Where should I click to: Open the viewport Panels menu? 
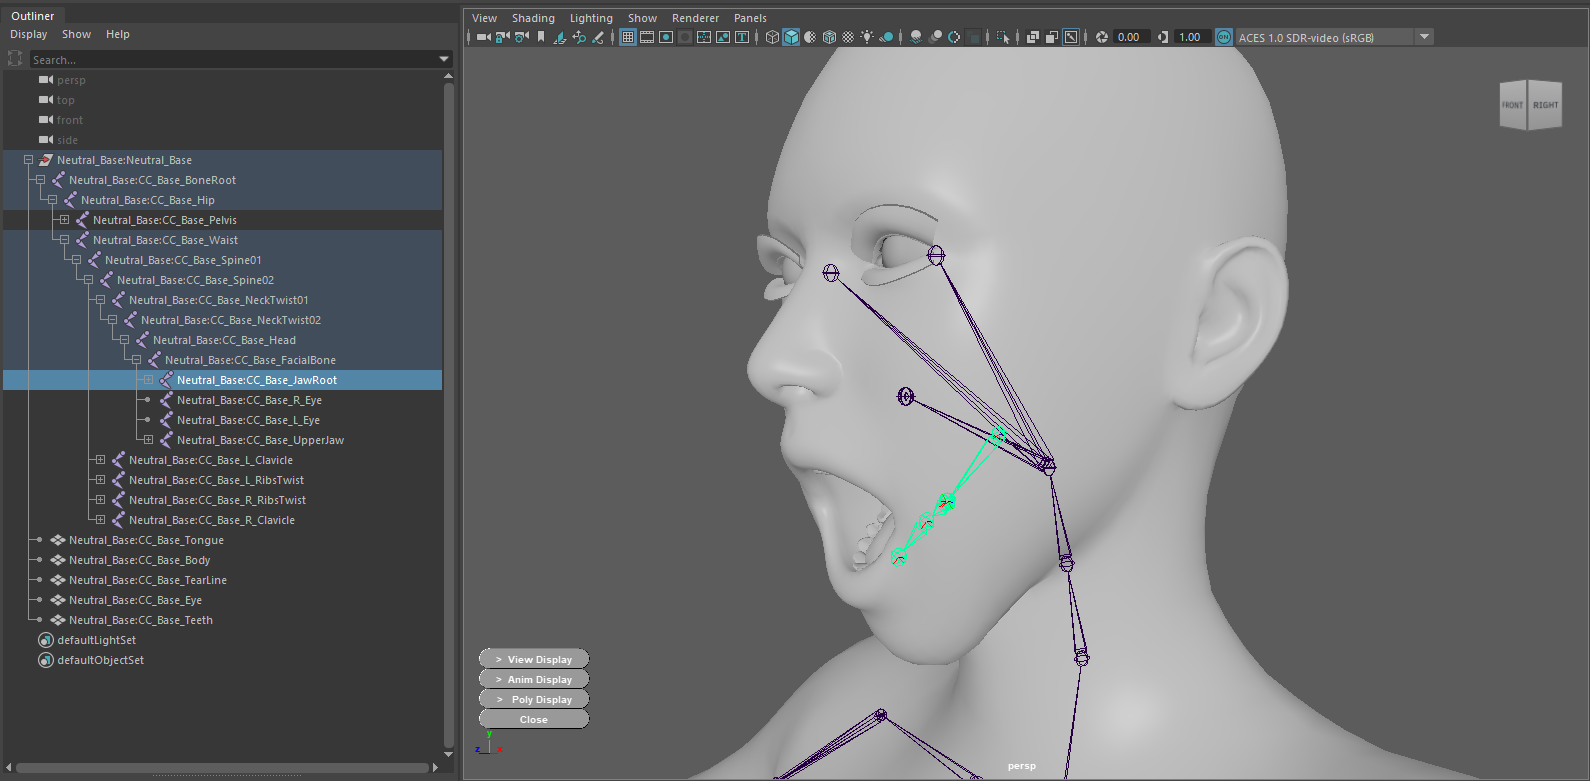click(750, 18)
